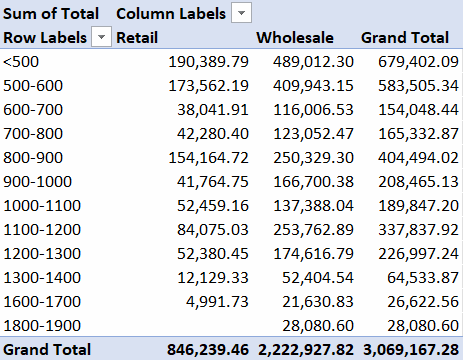Select the 900-1000 row label
Viewport: 463px width, 360px height.
[x=38, y=182]
